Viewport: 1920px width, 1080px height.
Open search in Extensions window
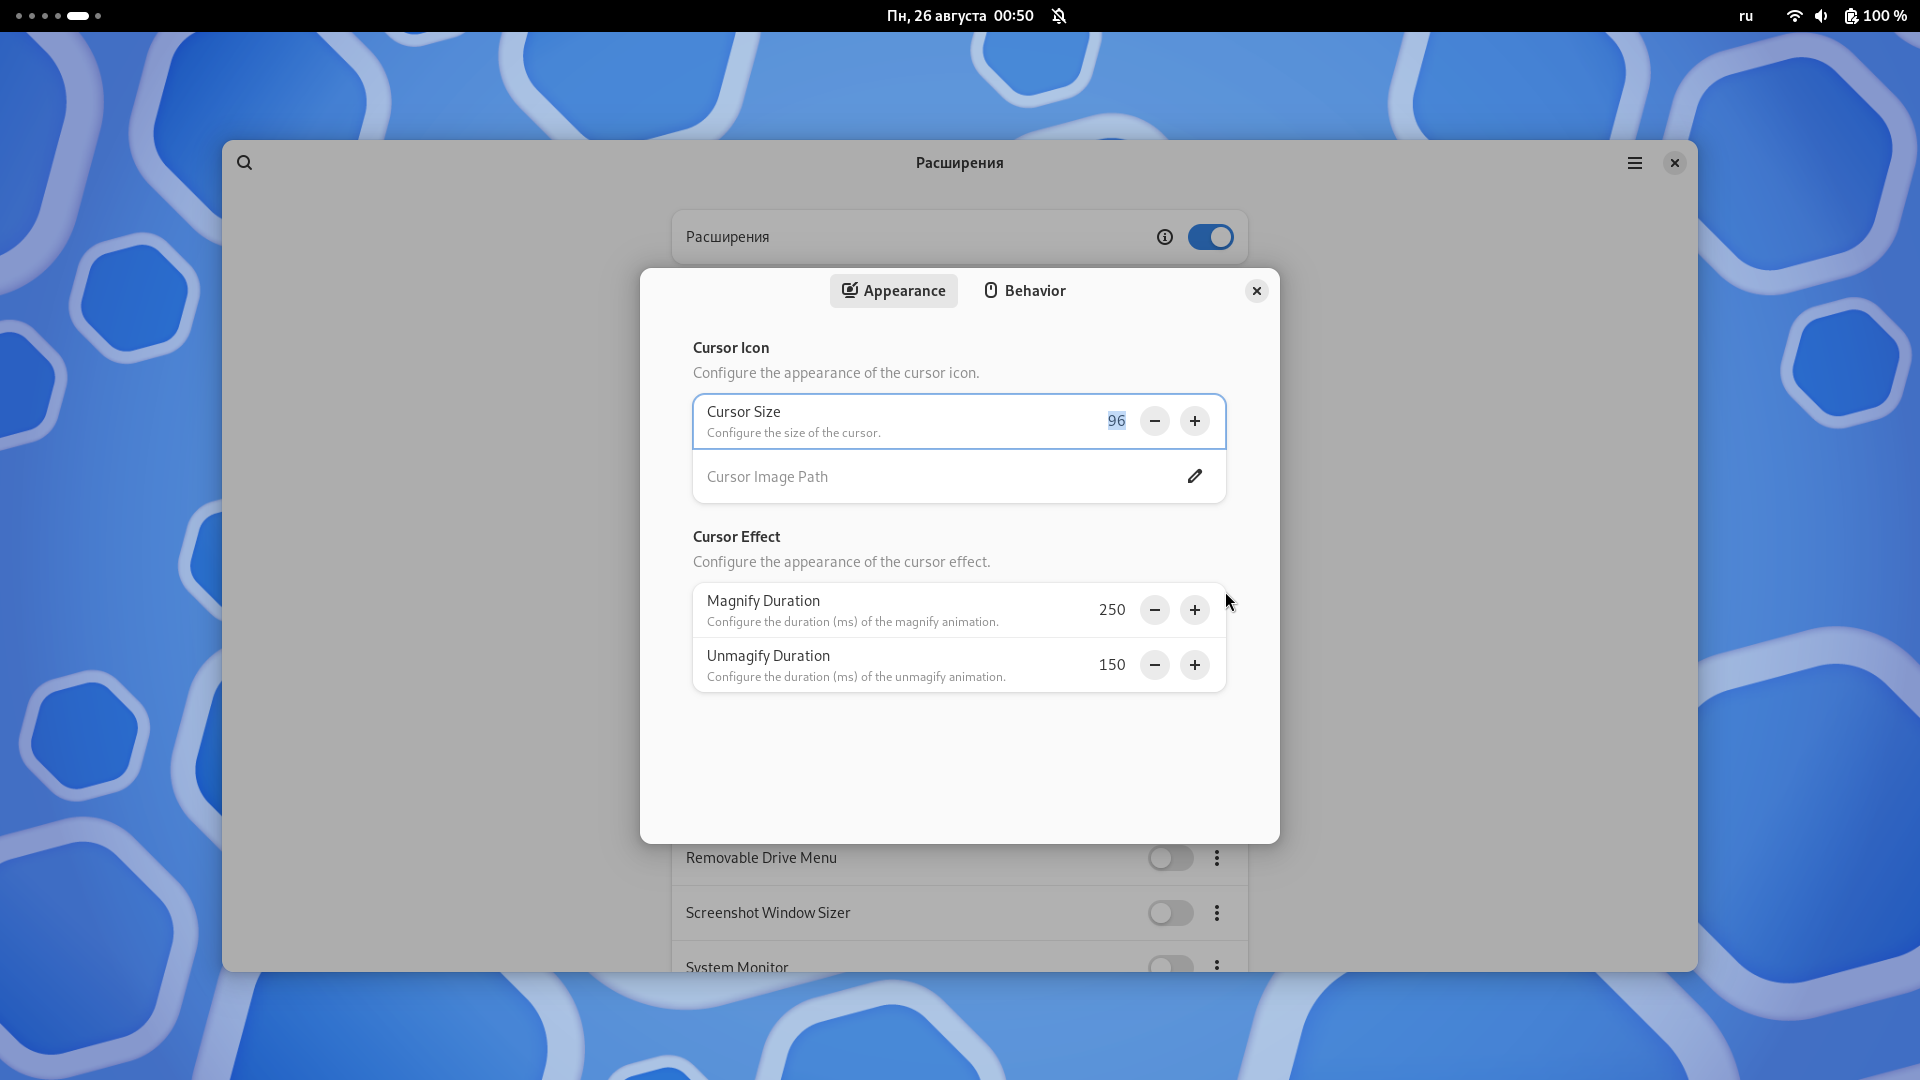click(x=244, y=163)
